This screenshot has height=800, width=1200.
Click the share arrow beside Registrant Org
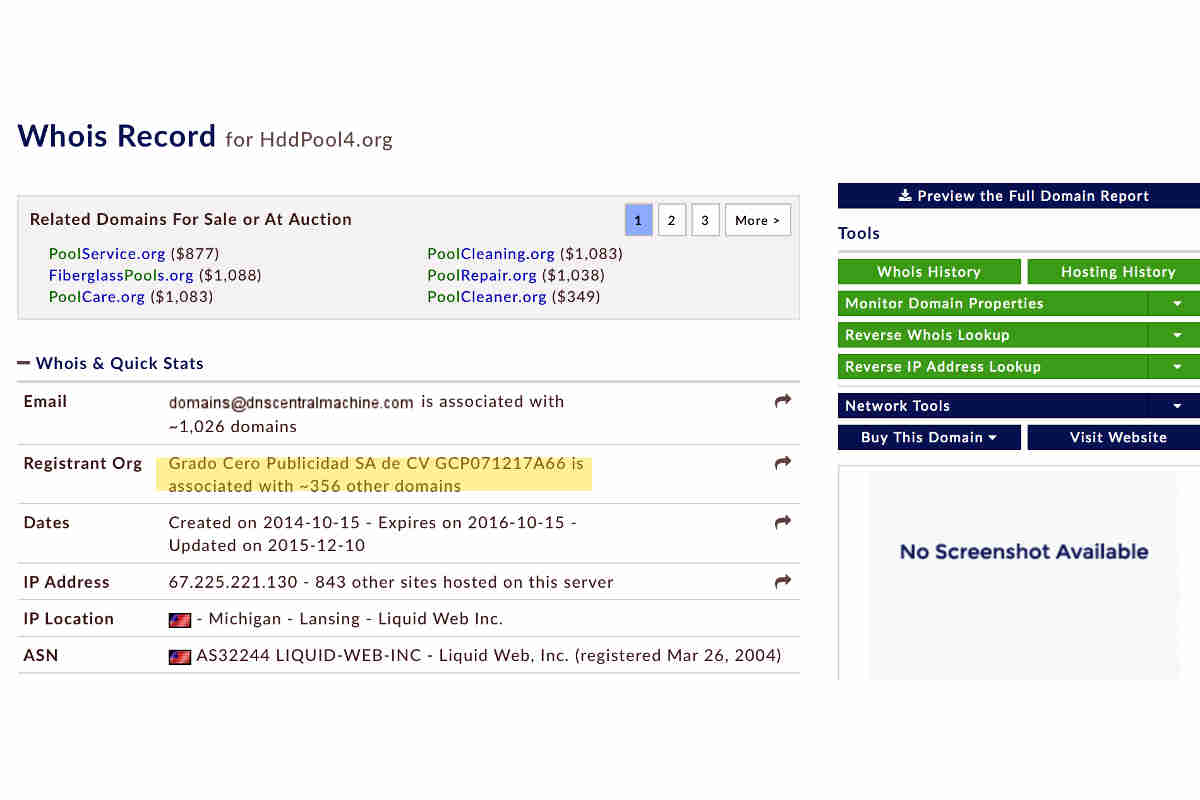pyautogui.click(x=783, y=463)
